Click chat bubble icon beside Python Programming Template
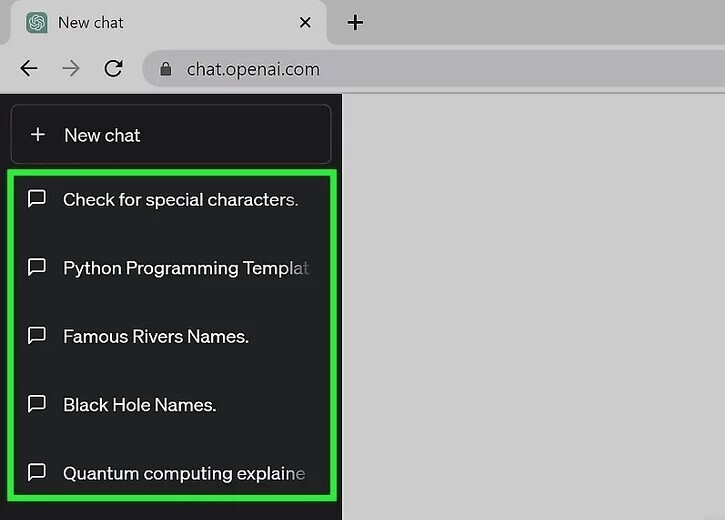The height and width of the screenshot is (520, 725). (x=37, y=268)
